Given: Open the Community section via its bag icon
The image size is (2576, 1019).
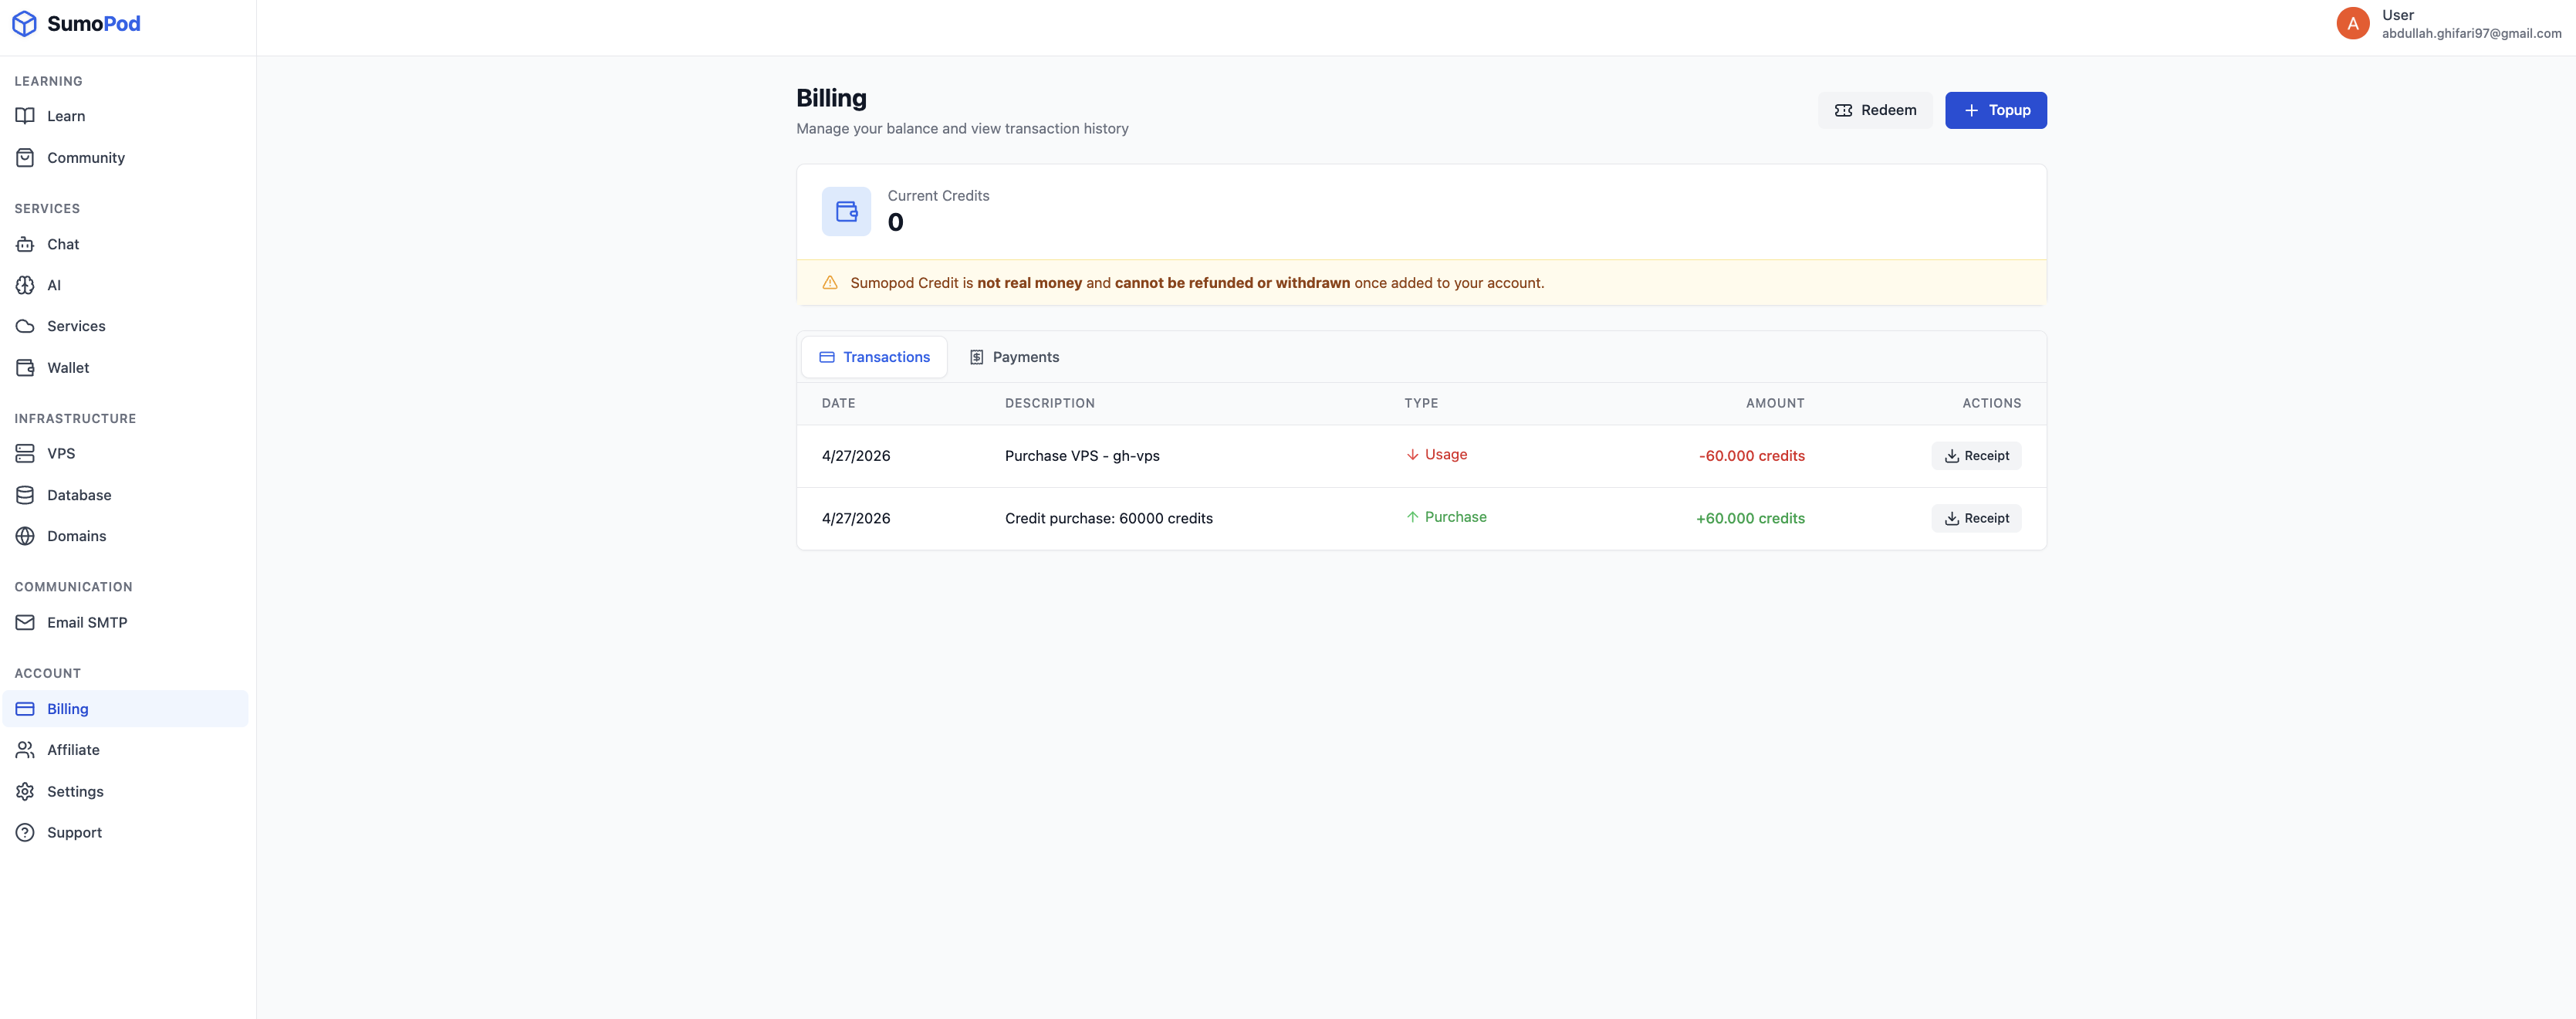Looking at the screenshot, I should tap(25, 157).
